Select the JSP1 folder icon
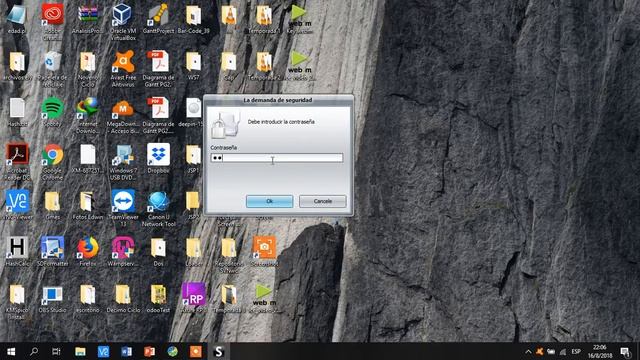This screenshot has height=360, width=640. click(x=193, y=158)
